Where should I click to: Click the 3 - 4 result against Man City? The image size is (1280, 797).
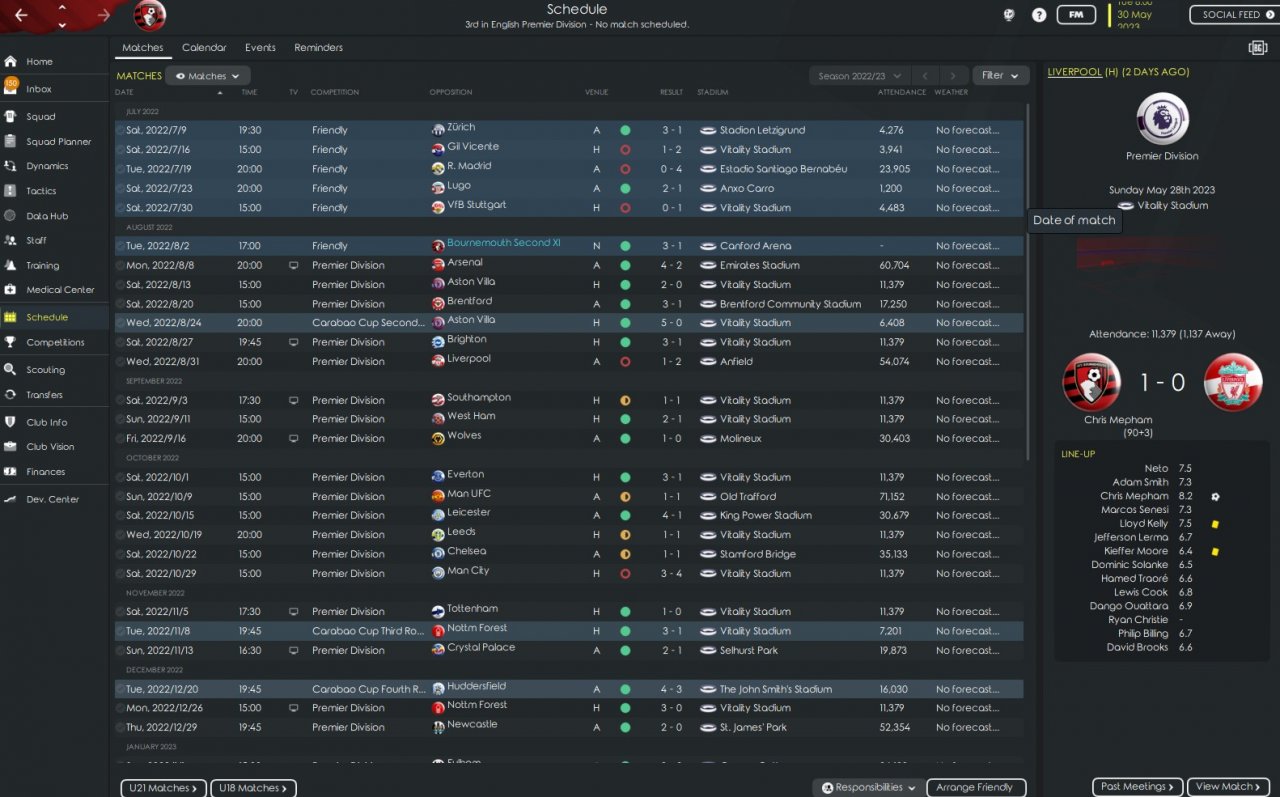coord(671,574)
